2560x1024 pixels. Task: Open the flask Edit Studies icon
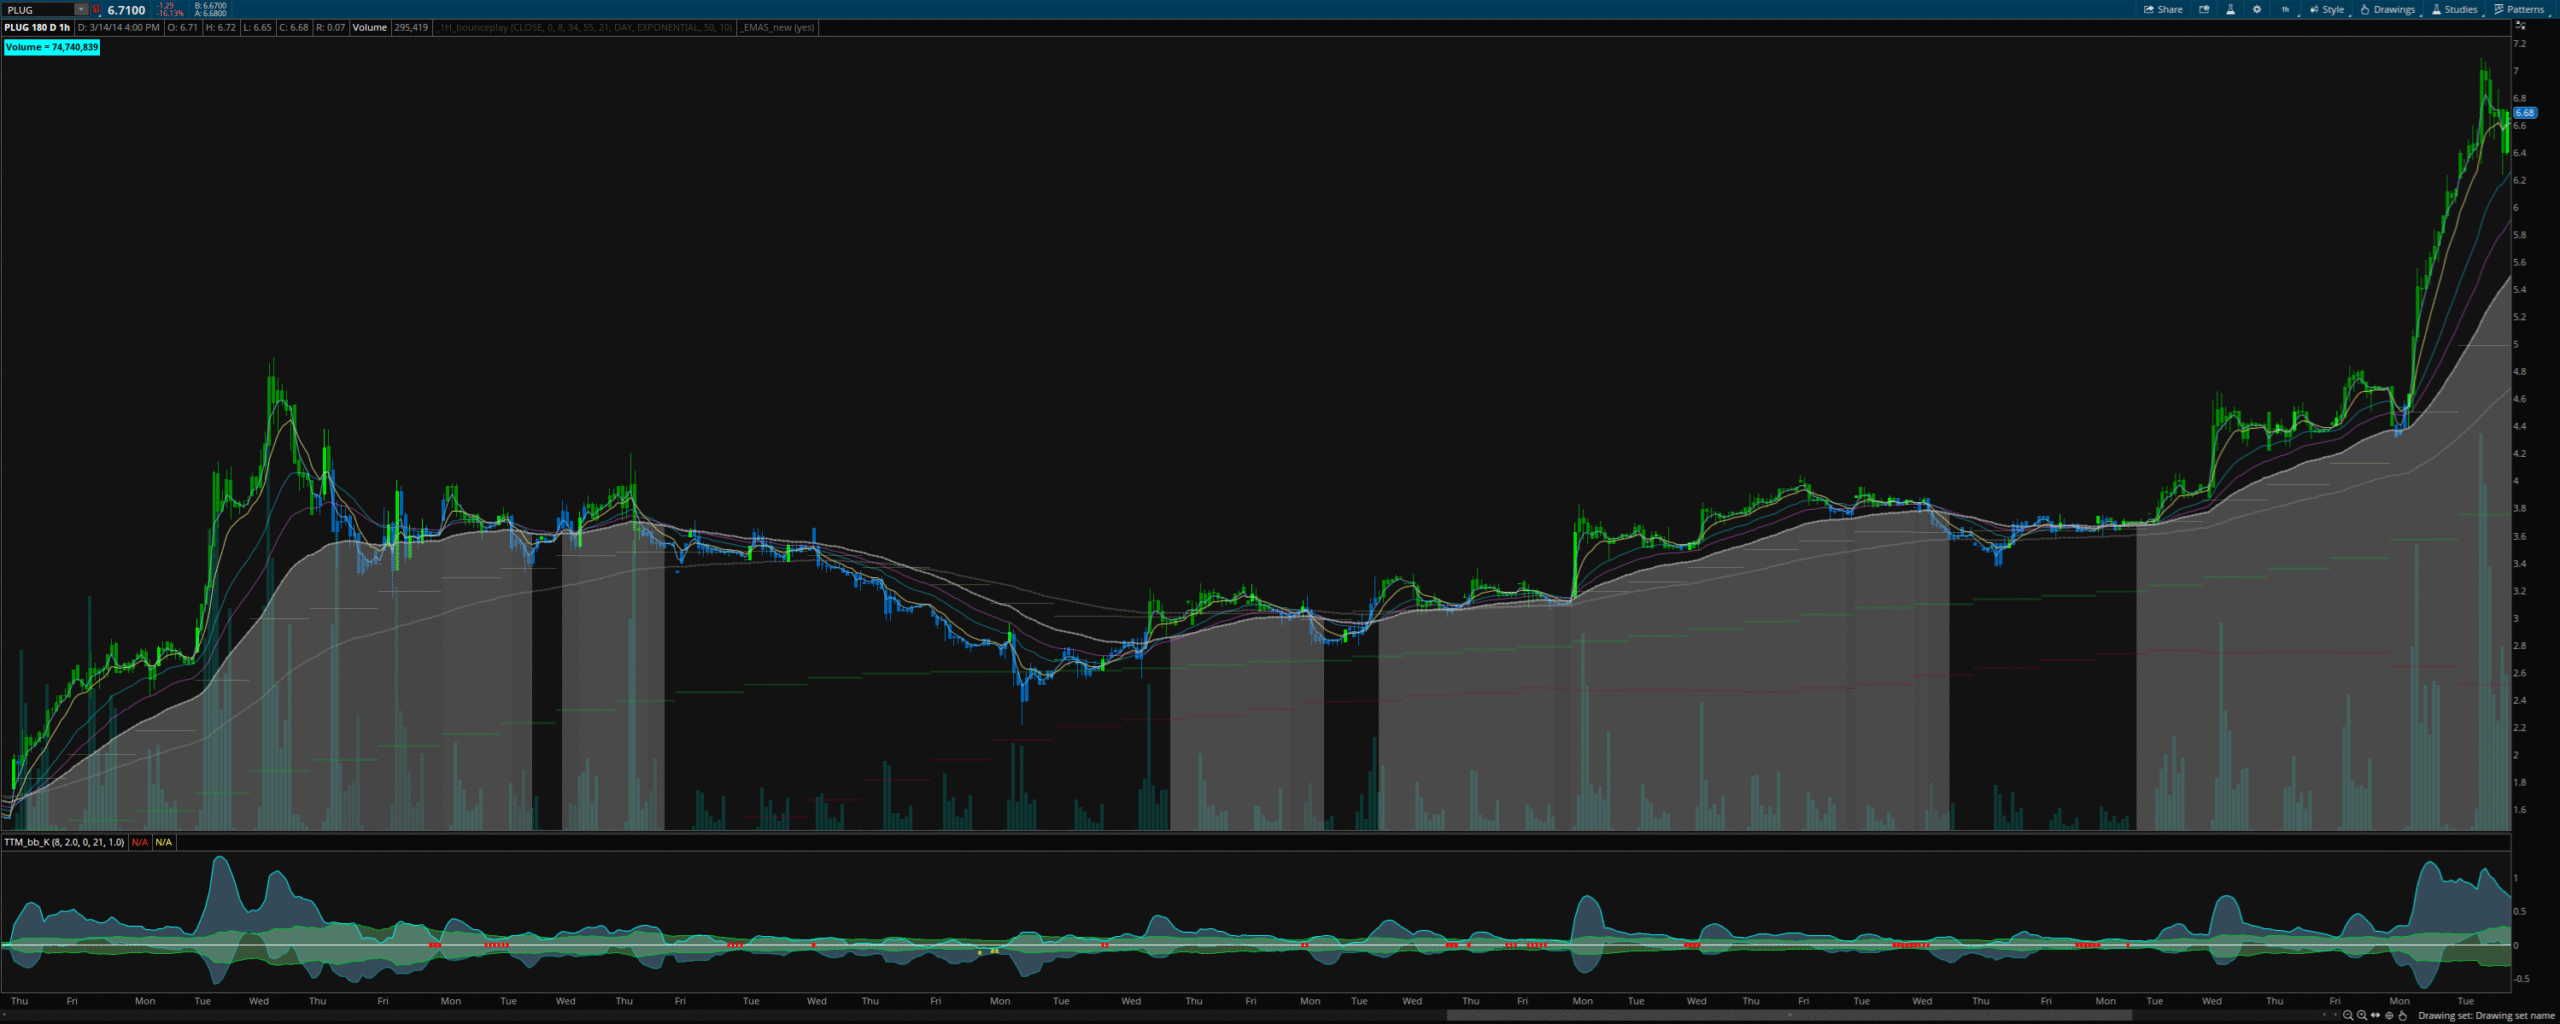click(2230, 10)
